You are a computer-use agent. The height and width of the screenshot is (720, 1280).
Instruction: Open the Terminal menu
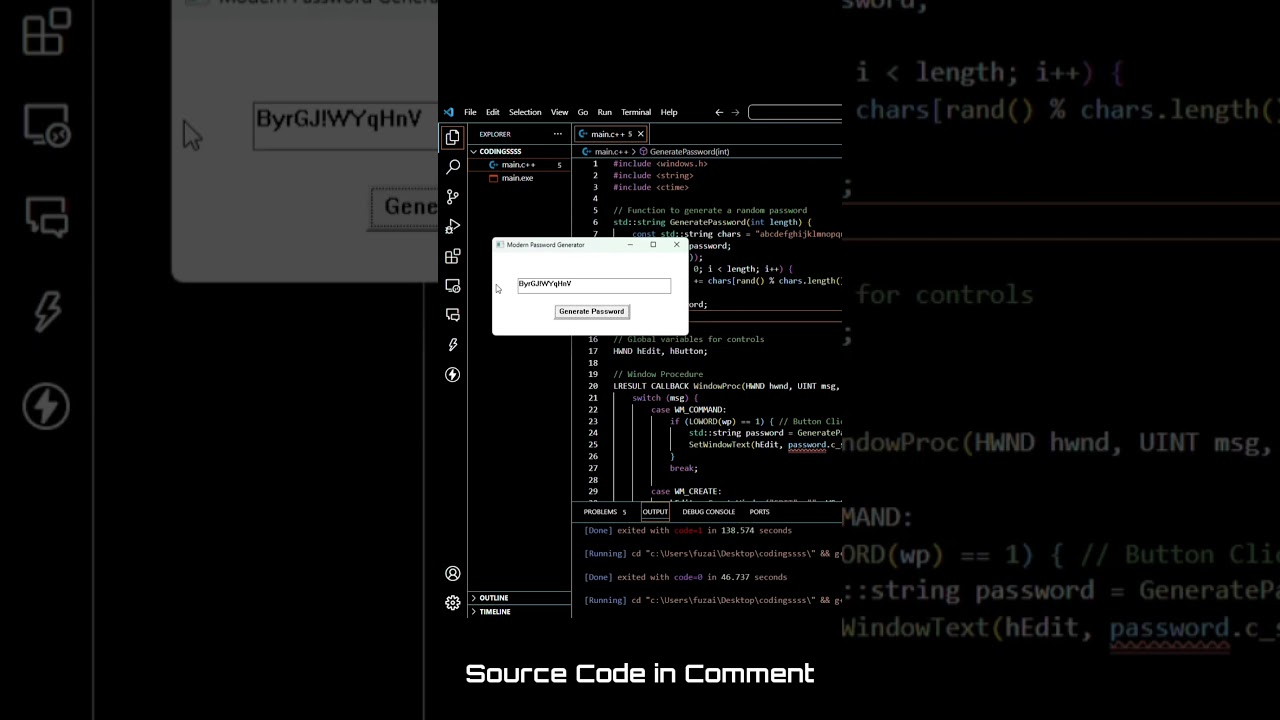(636, 112)
